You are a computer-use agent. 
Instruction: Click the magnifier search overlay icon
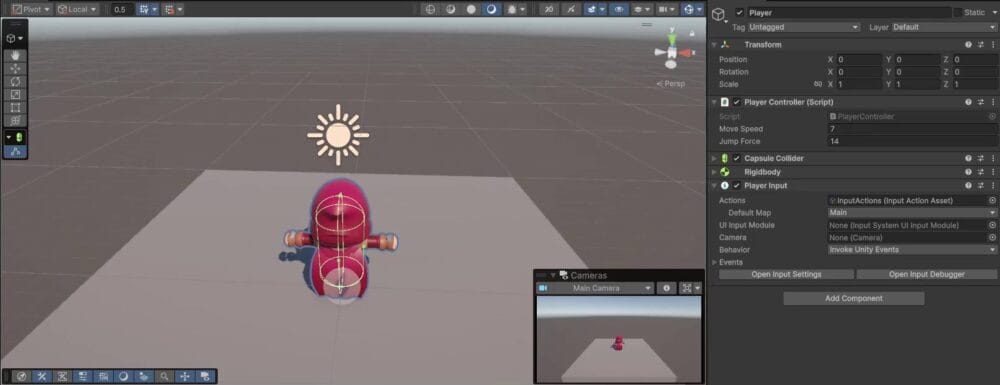(x=165, y=376)
